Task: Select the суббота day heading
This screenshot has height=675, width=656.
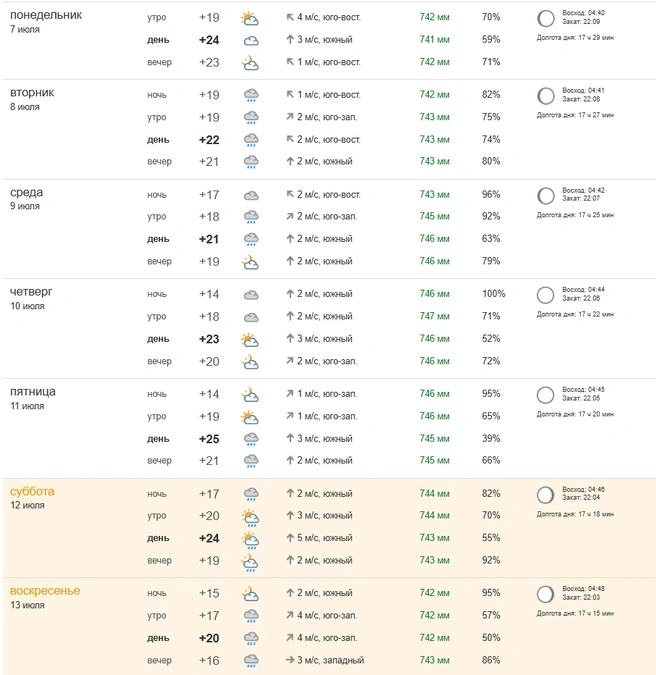Action: pos(32,491)
